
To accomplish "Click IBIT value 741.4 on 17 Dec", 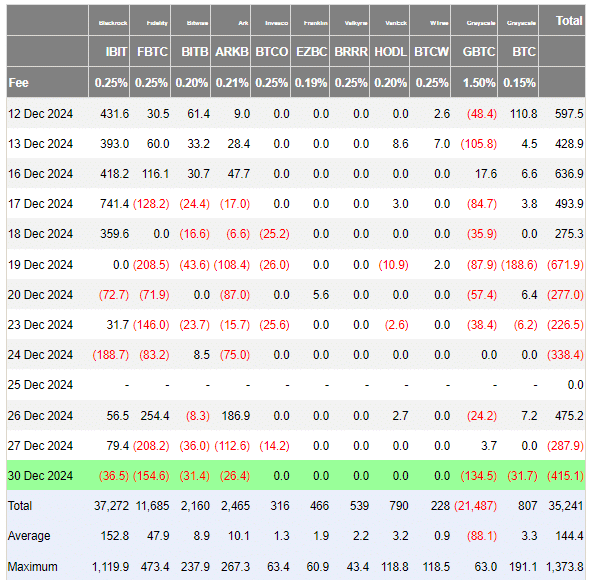I will pyautogui.click(x=115, y=204).
